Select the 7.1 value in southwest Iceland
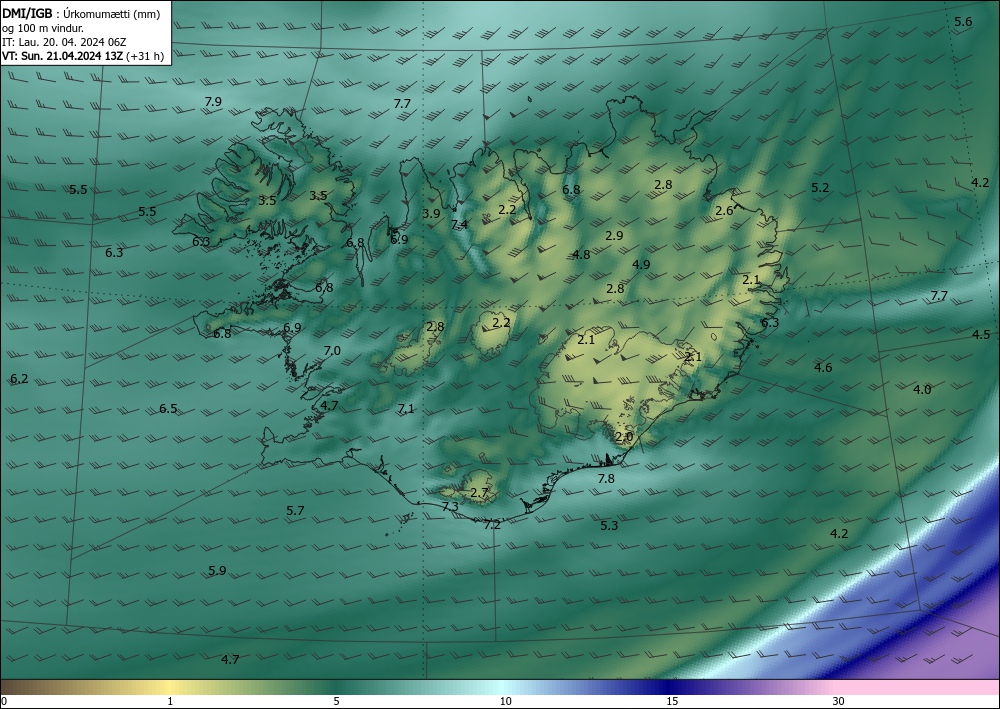1000x709 pixels. pyautogui.click(x=406, y=409)
